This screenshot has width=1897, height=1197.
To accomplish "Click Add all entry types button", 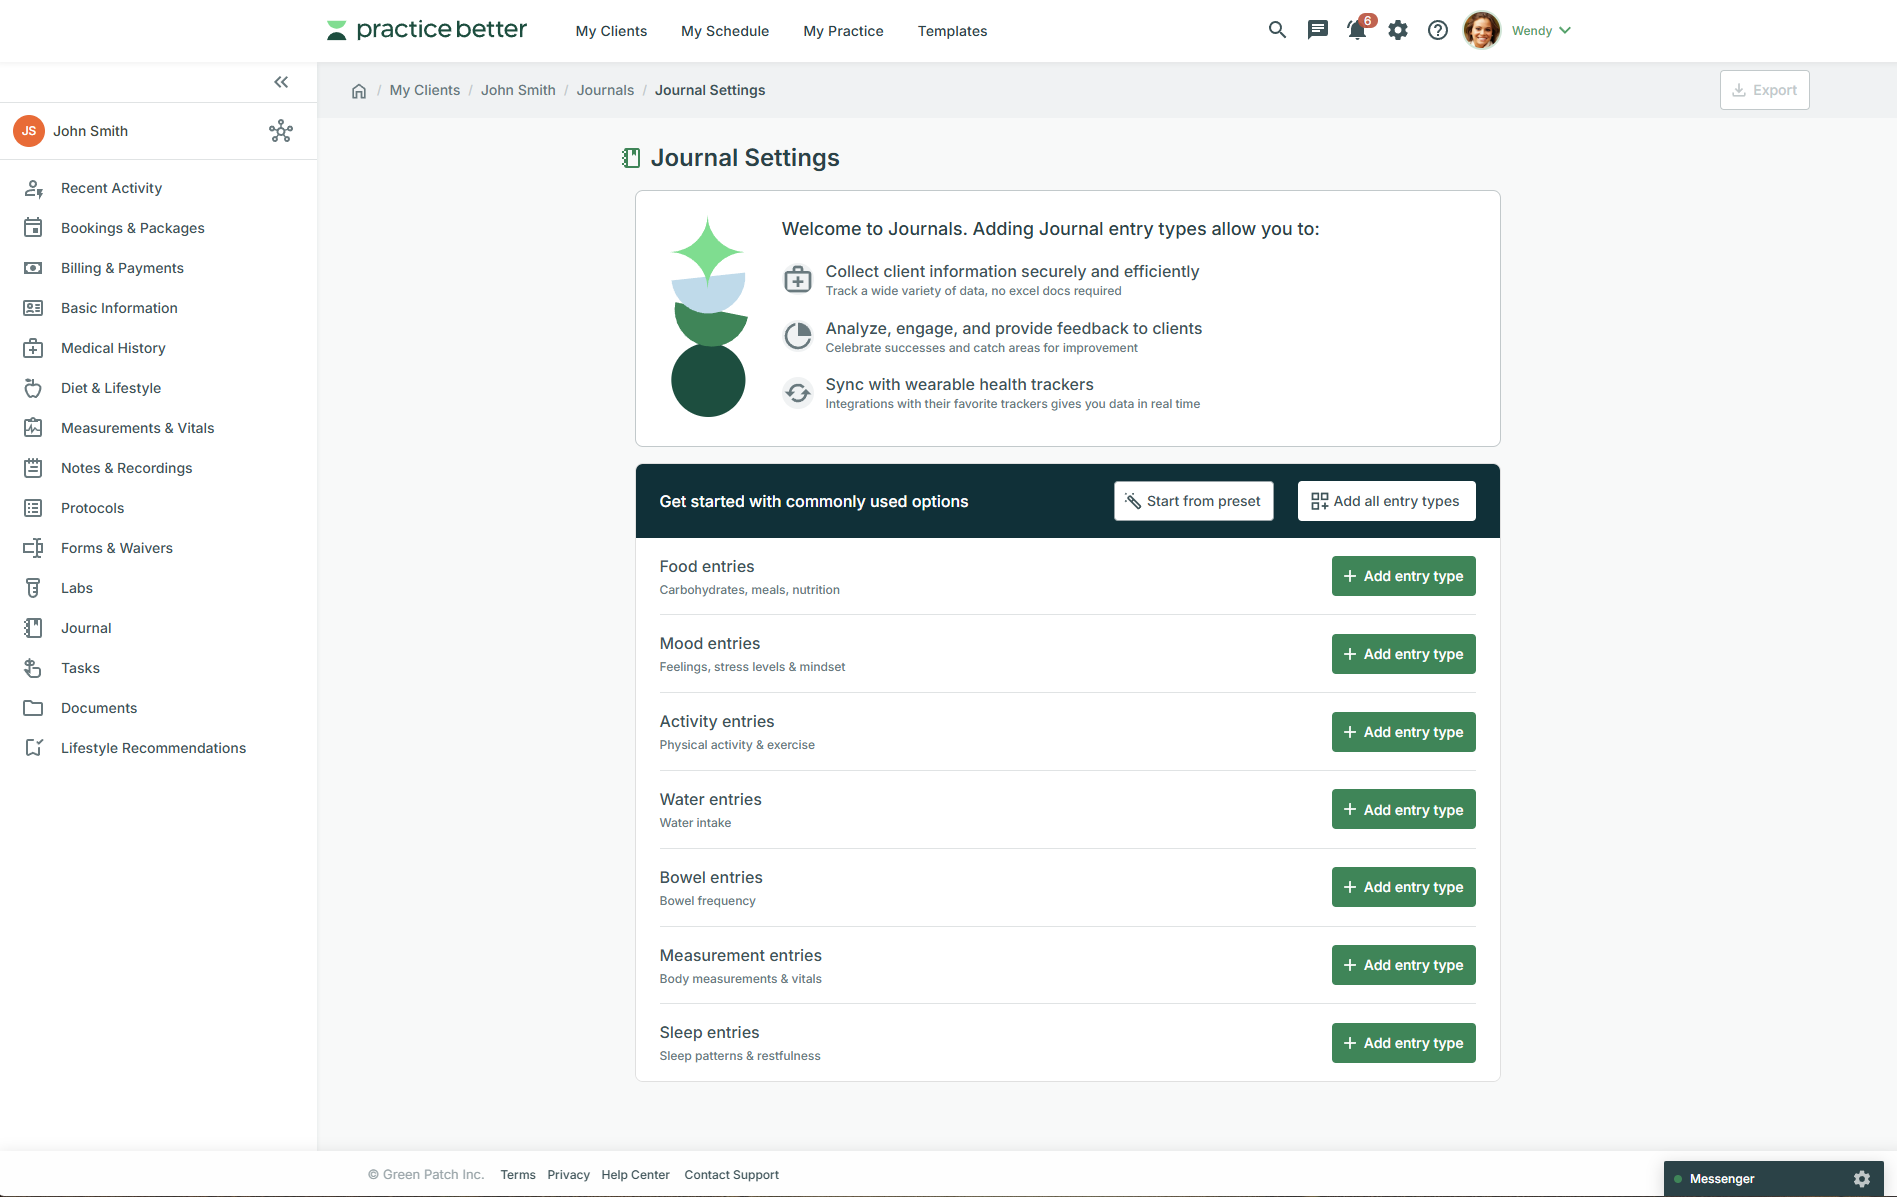I will [1386, 501].
